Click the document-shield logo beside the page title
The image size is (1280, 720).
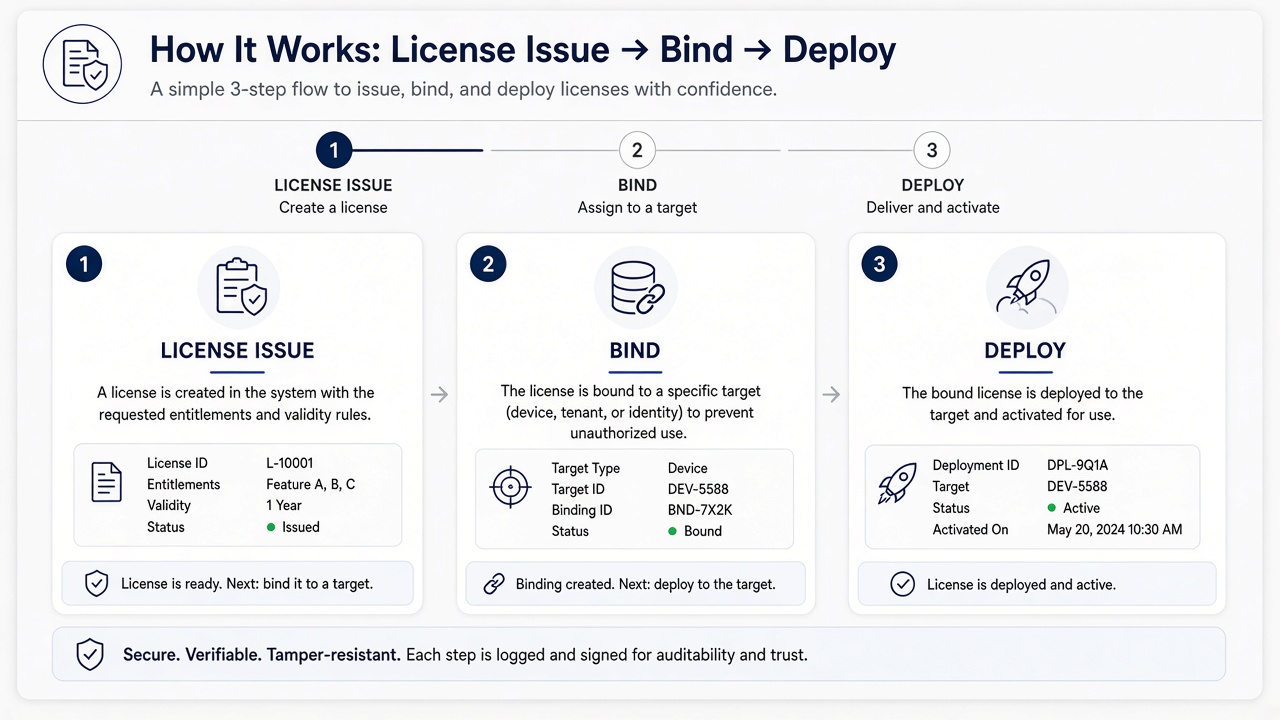click(x=84, y=66)
